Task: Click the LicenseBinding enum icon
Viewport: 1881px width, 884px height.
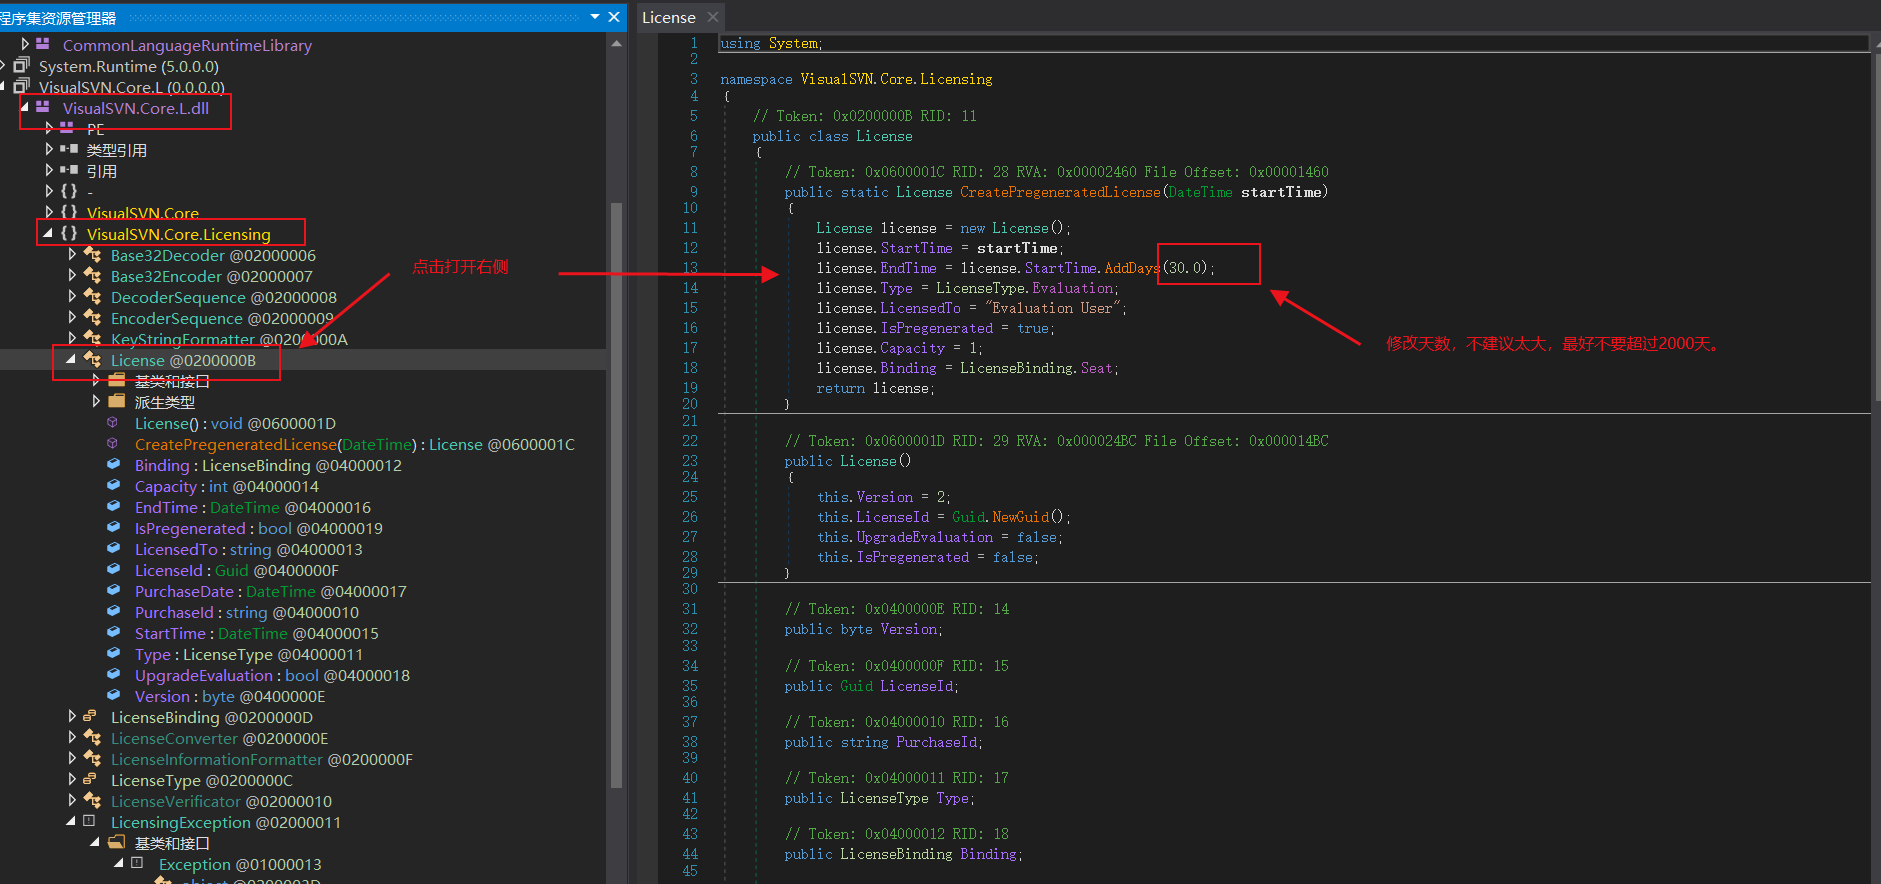Action: click(90, 716)
